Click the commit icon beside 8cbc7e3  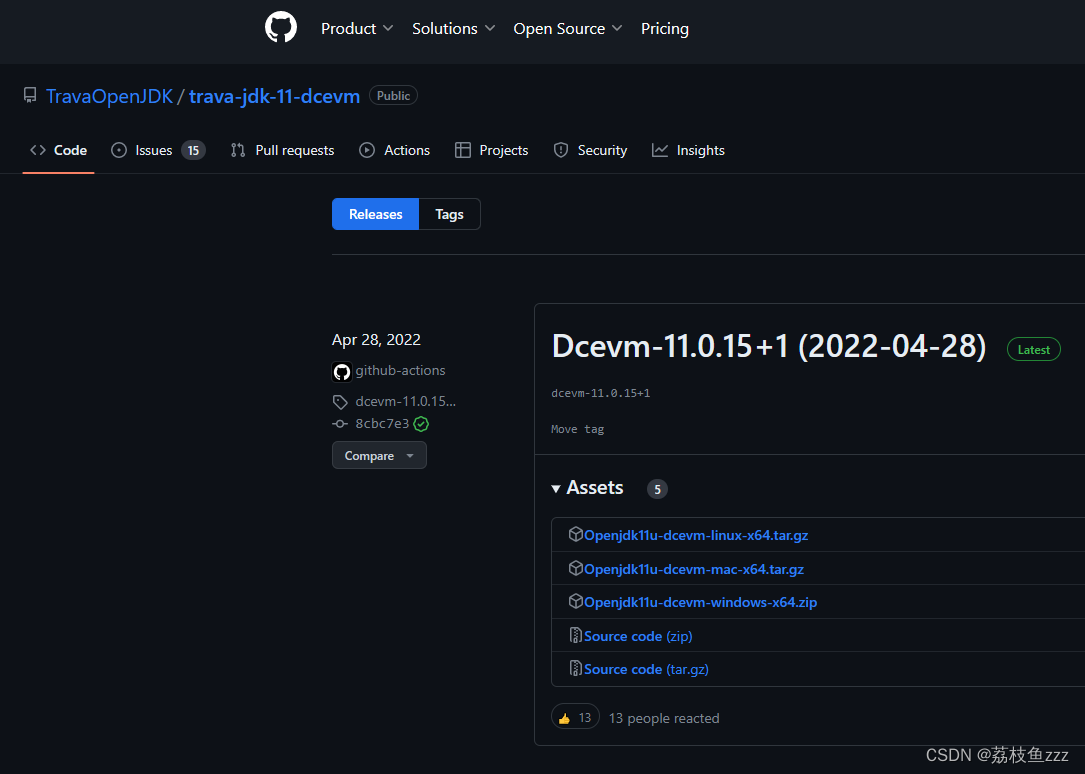coord(340,424)
